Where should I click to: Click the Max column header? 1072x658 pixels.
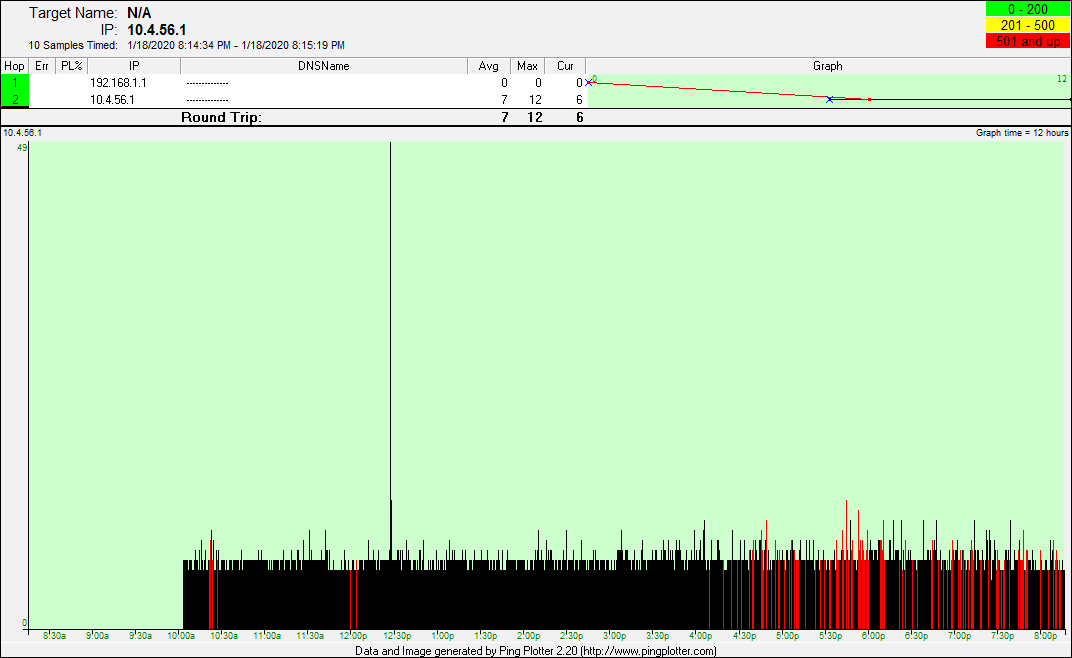[x=527, y=66]
